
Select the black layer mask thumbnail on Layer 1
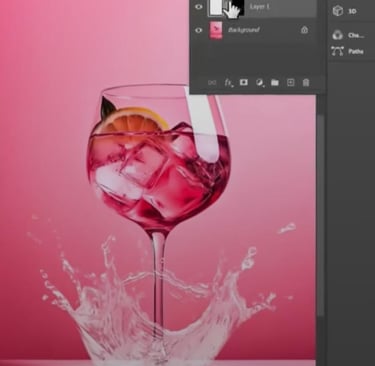click(238, 8)
